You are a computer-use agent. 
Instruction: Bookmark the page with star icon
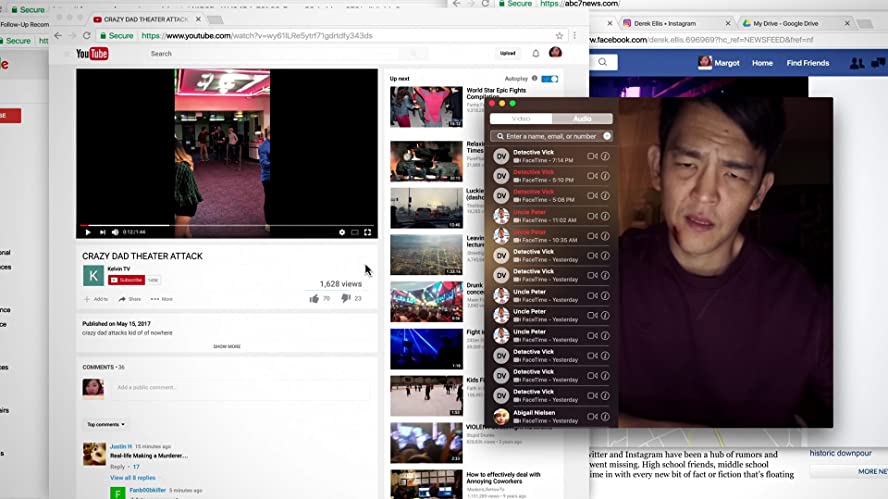pos(560,35)
